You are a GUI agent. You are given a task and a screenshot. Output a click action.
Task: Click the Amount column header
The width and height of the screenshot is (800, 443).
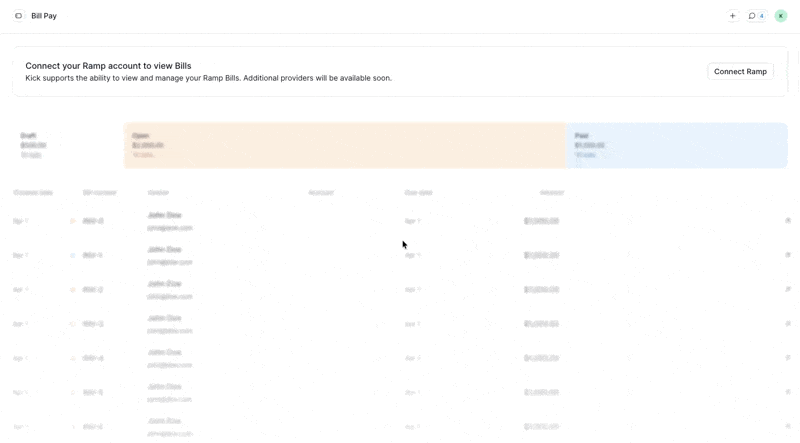[551, 192]
